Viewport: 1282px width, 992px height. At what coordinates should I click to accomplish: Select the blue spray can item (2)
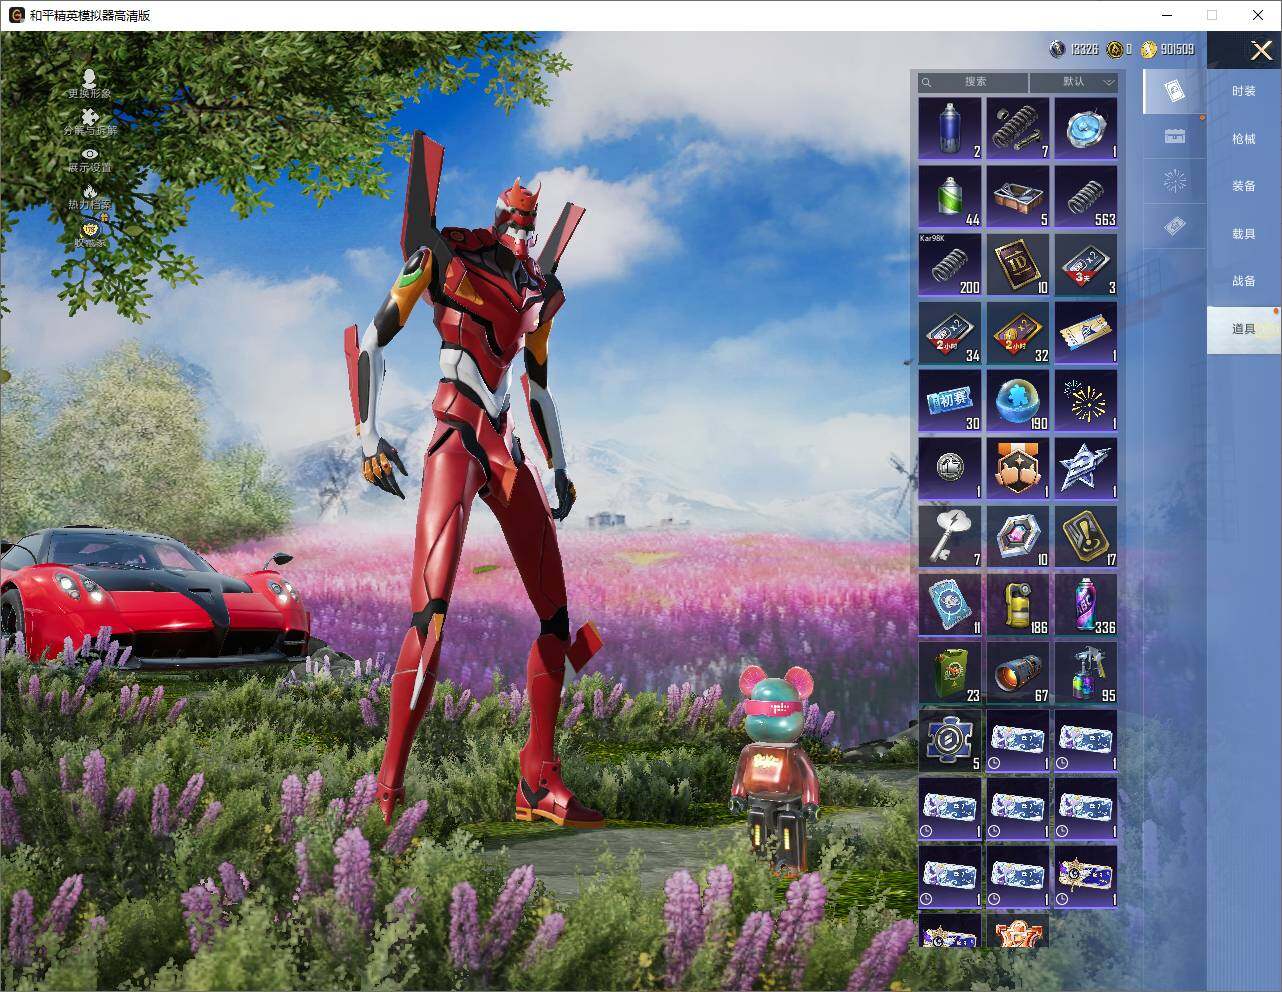point(950,128)
